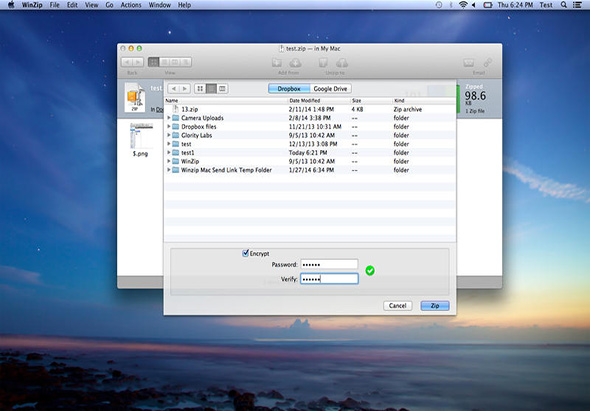590x411 pixels.
Task: Switch the sheet to icon view
Action: coord(200,88)
